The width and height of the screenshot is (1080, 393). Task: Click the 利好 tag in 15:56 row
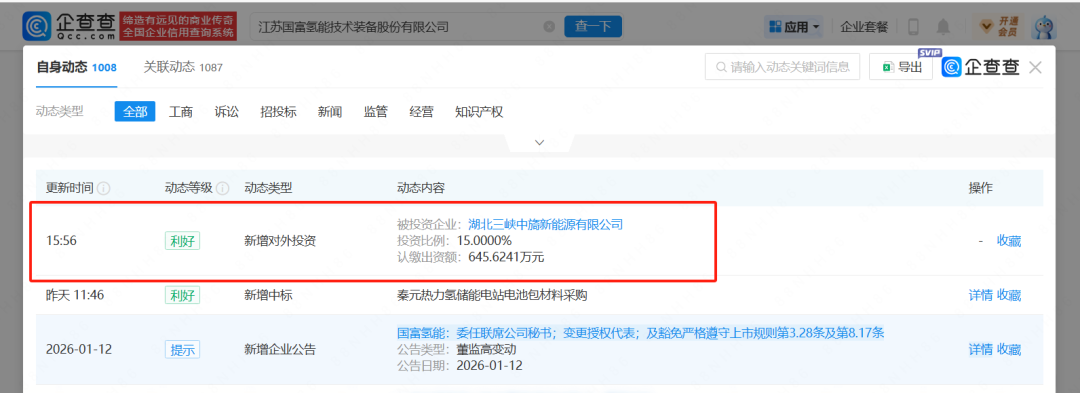click(182, 241)
